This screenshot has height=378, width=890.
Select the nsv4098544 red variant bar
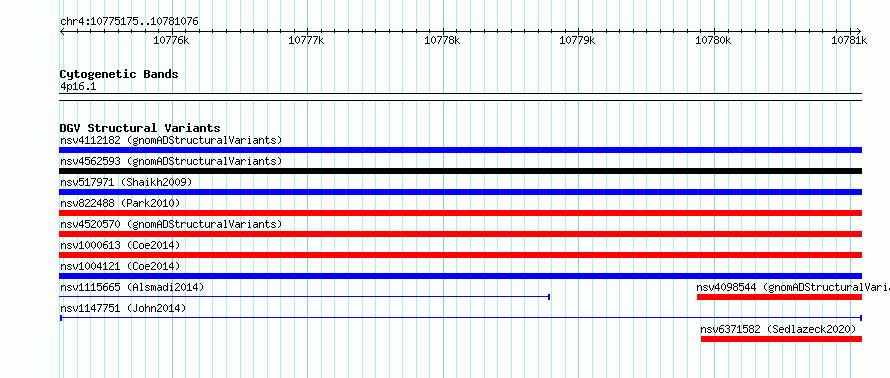click(779, 297)
